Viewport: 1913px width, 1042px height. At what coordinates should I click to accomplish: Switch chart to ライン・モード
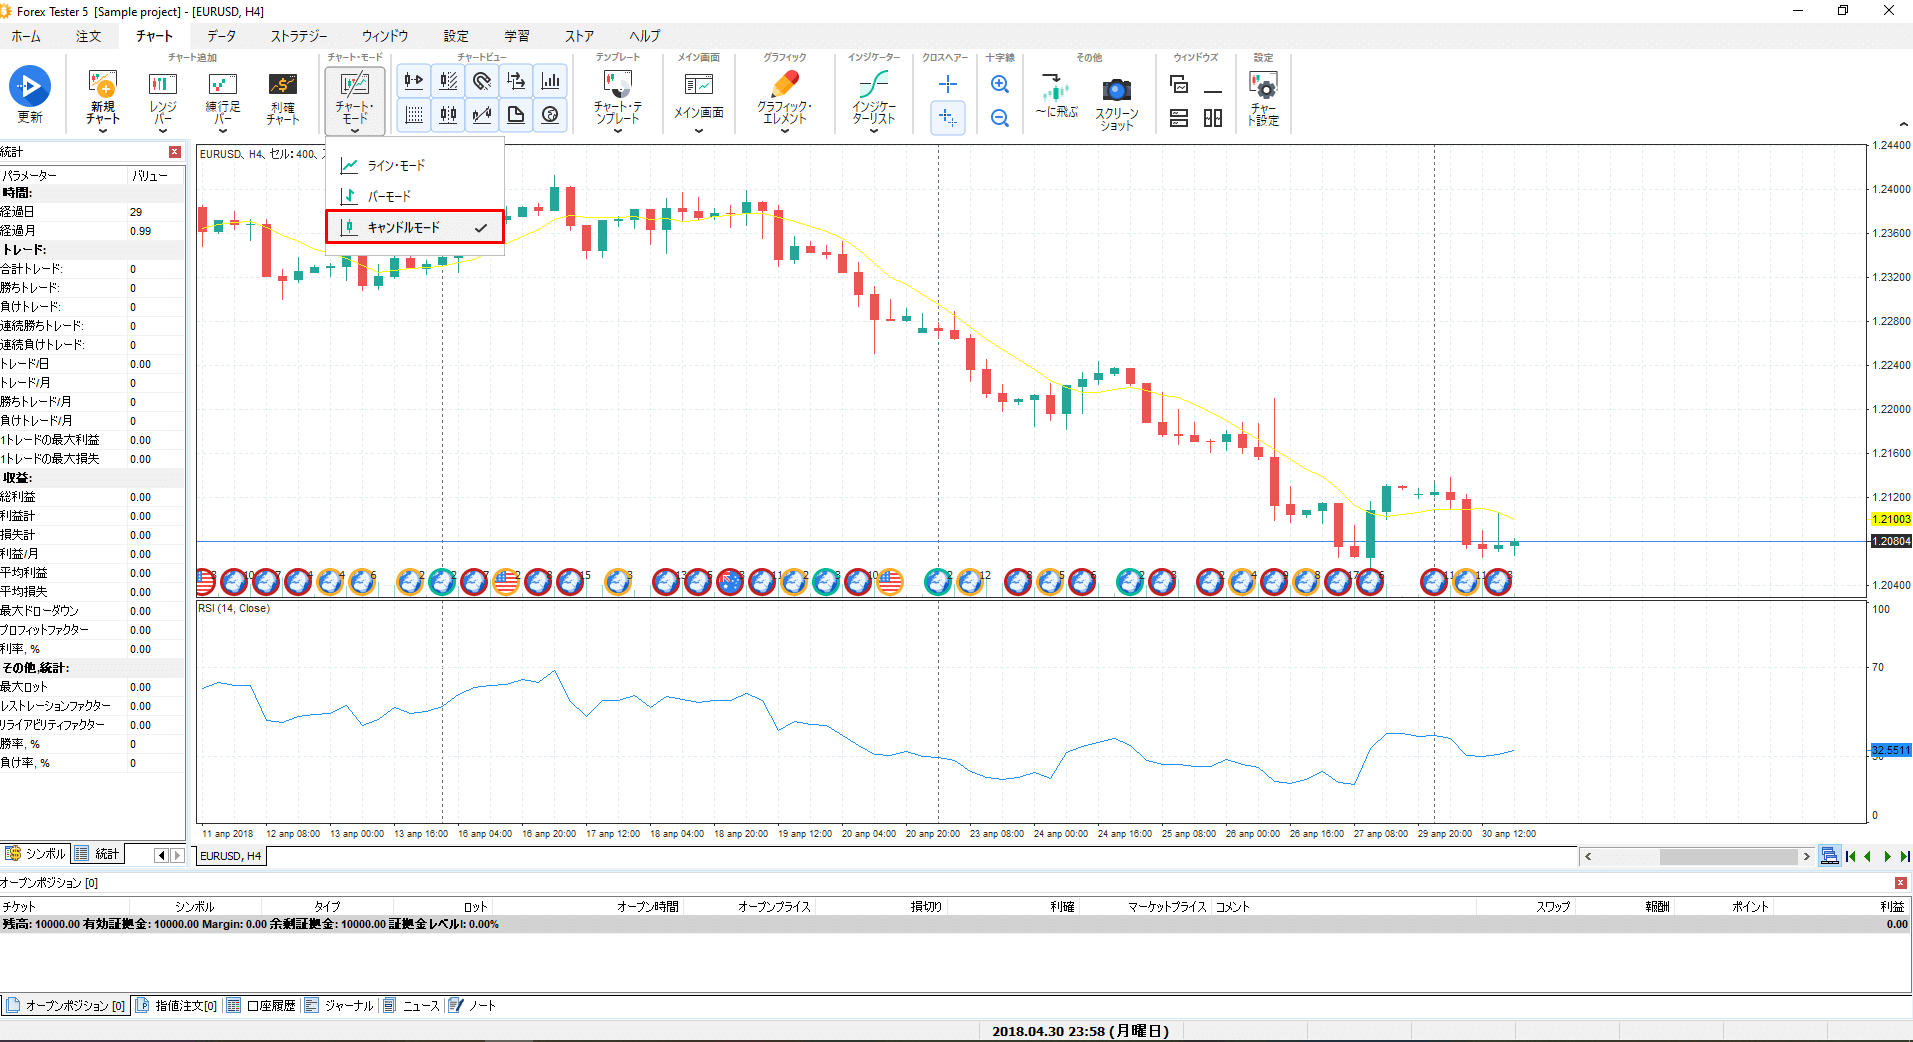396,165
